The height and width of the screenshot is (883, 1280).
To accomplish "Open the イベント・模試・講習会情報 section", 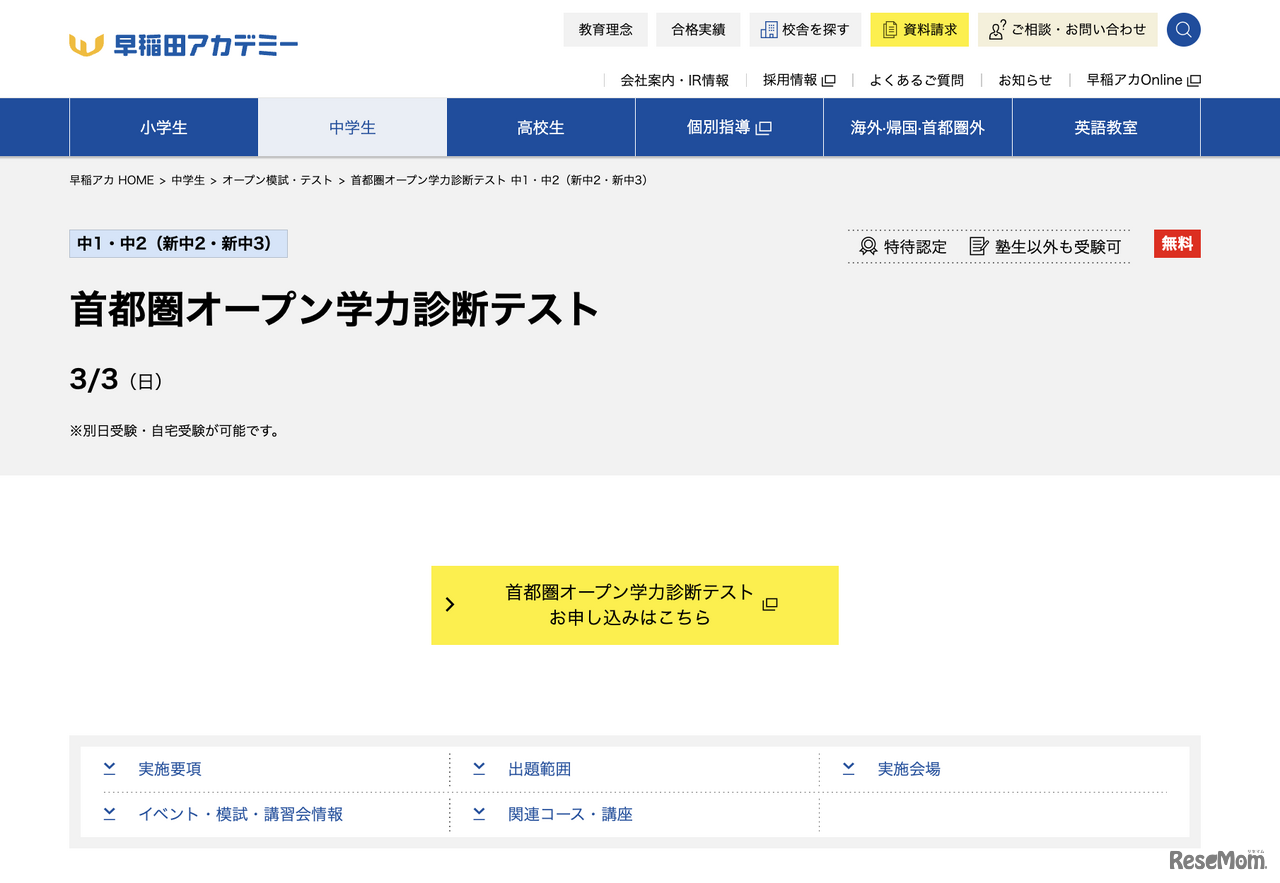I will pos(240,814).
